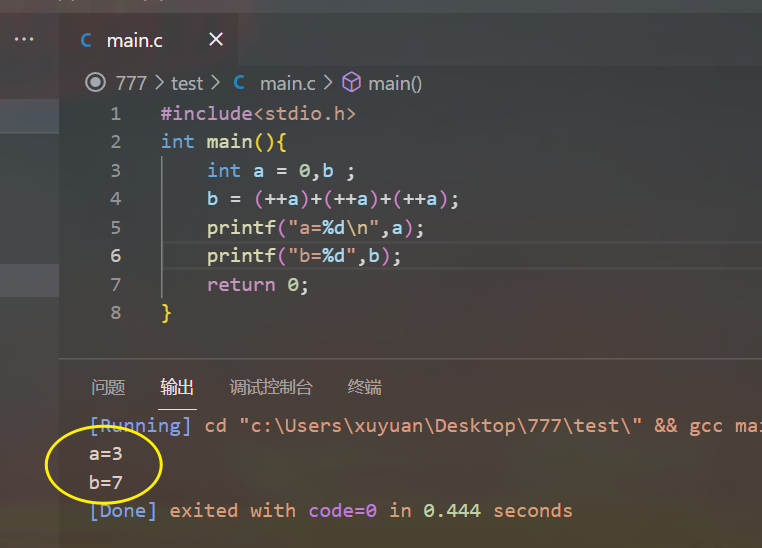Click the workspace circle icon in breadcrumb
This screenshot has width=762, height=548.
[95, 83]
